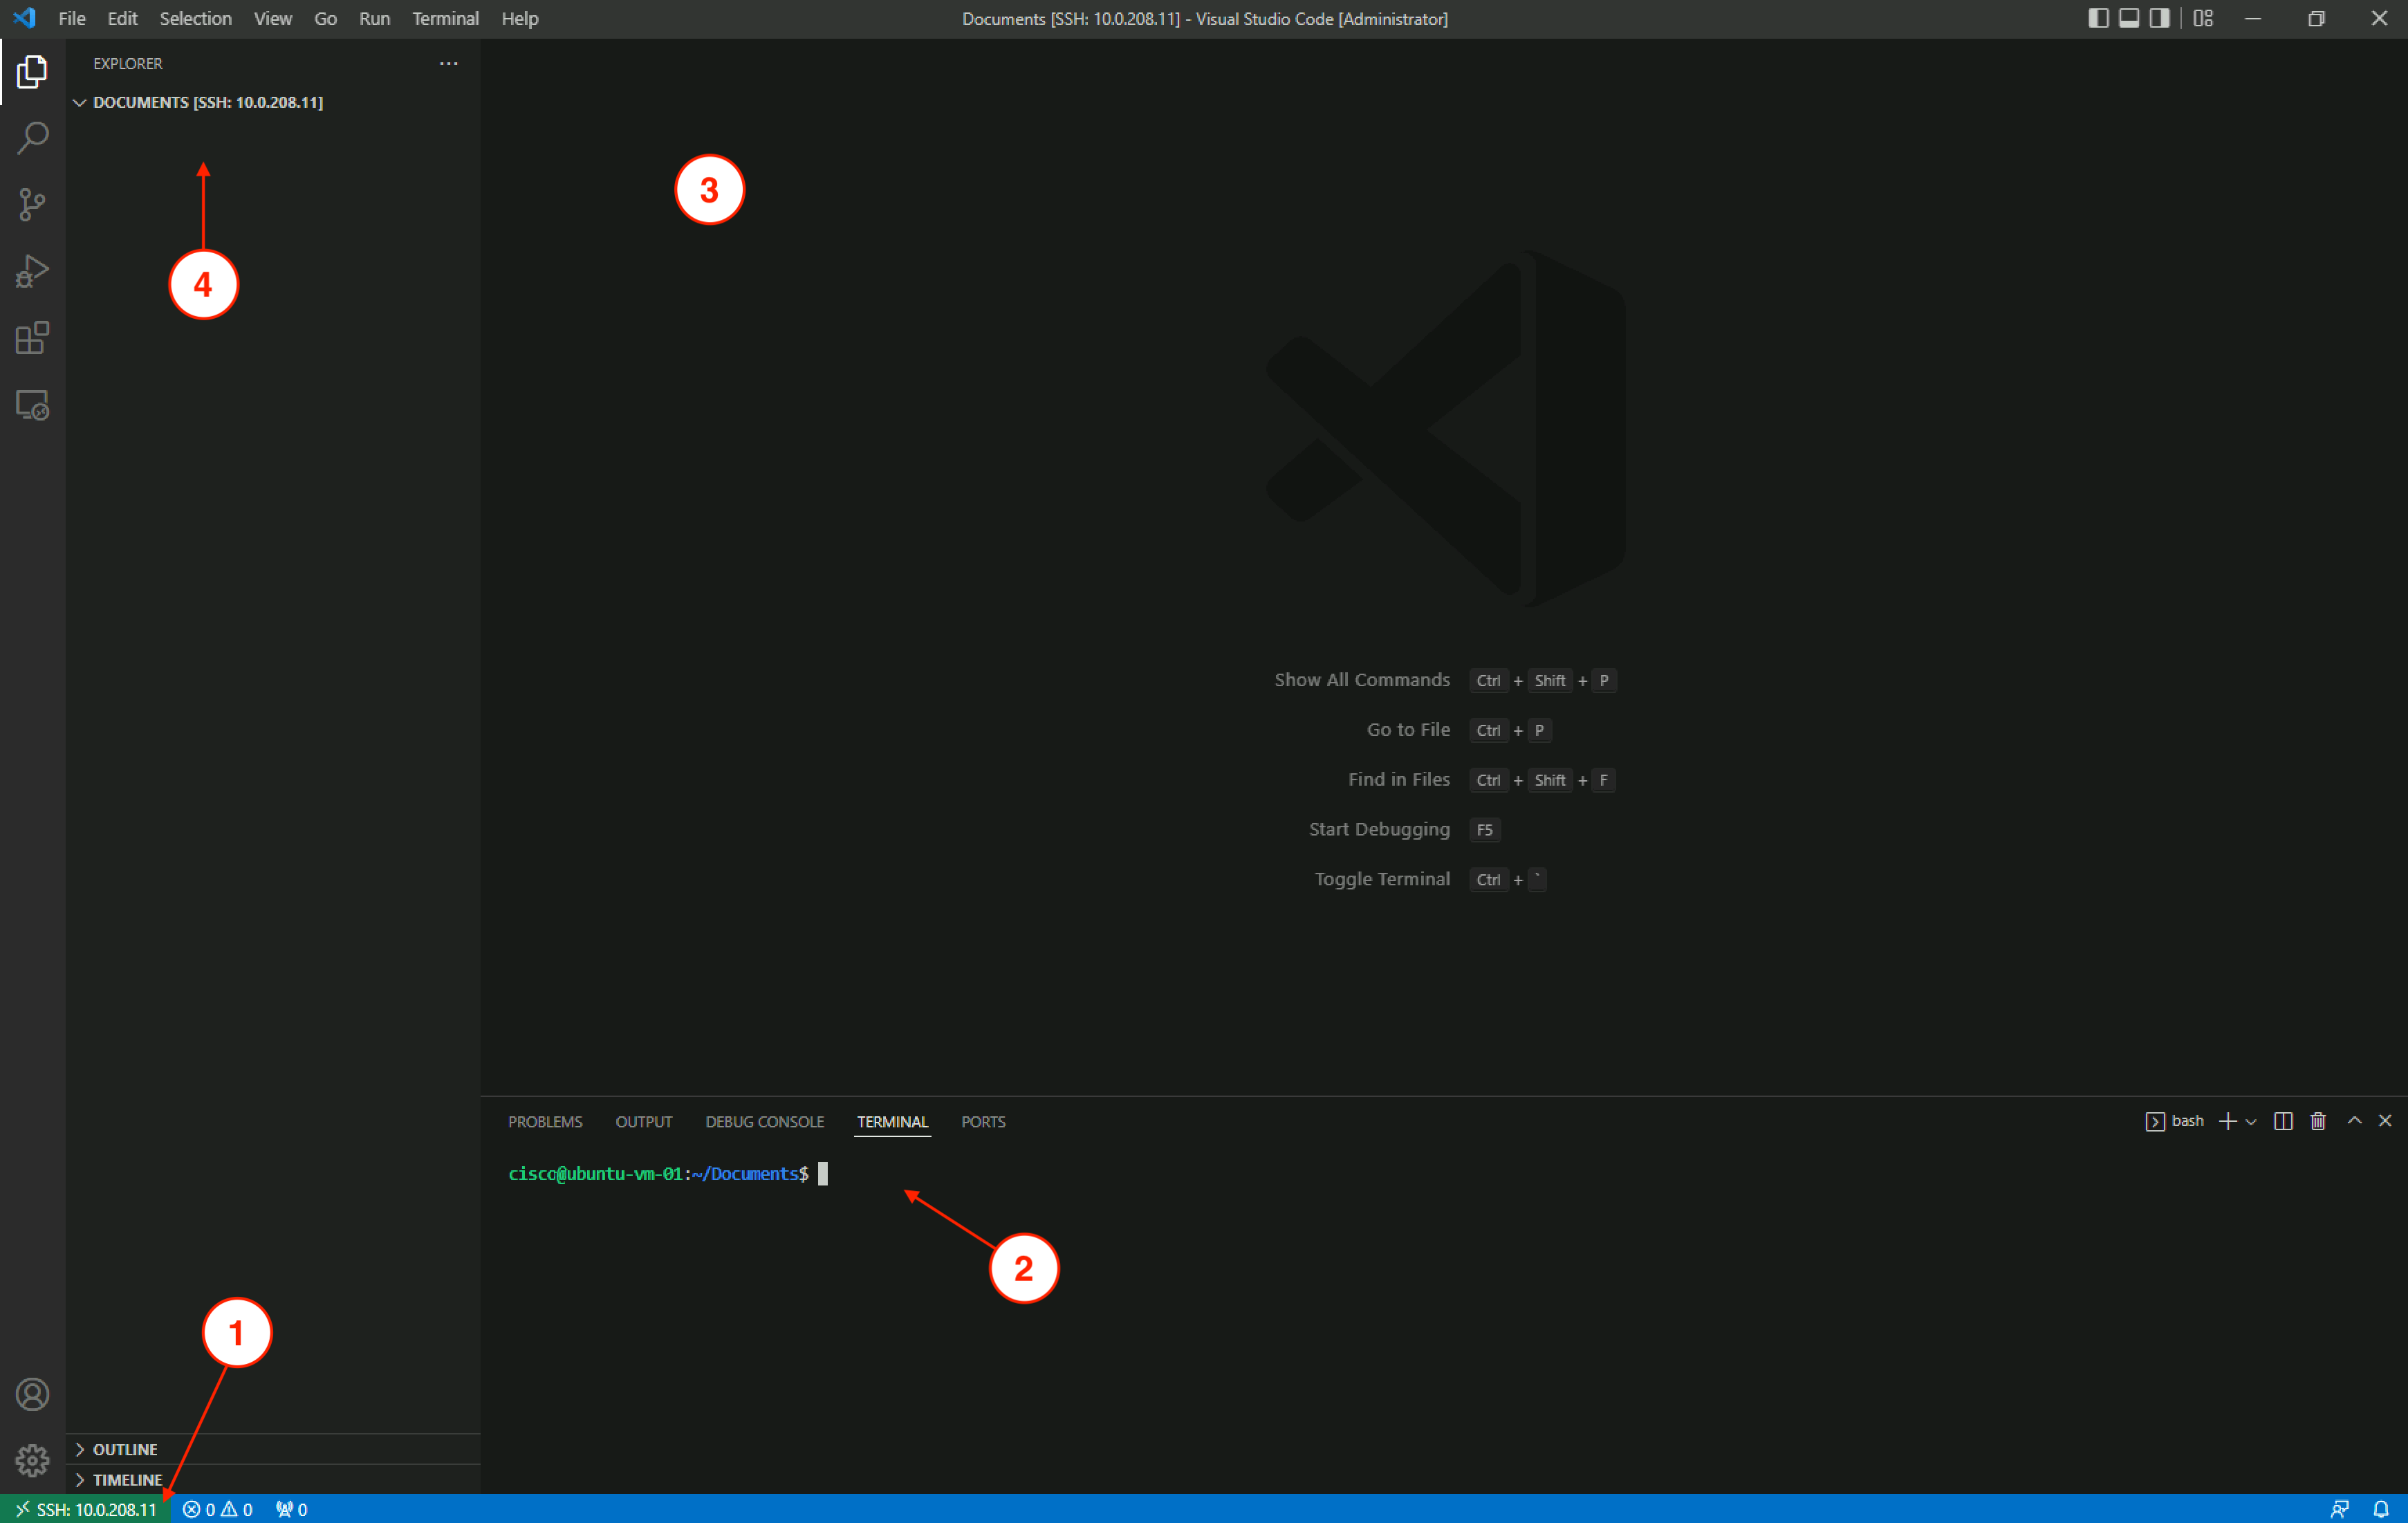Click the 'Go to File' hint text

[x=1408, y=730]
